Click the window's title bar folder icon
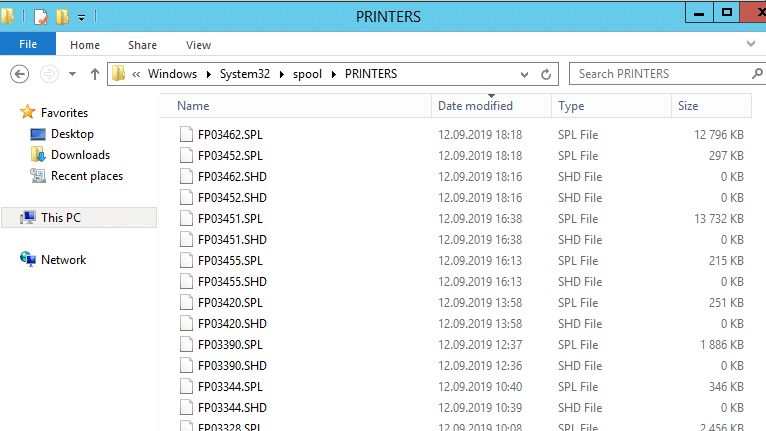 coord(7,16)
